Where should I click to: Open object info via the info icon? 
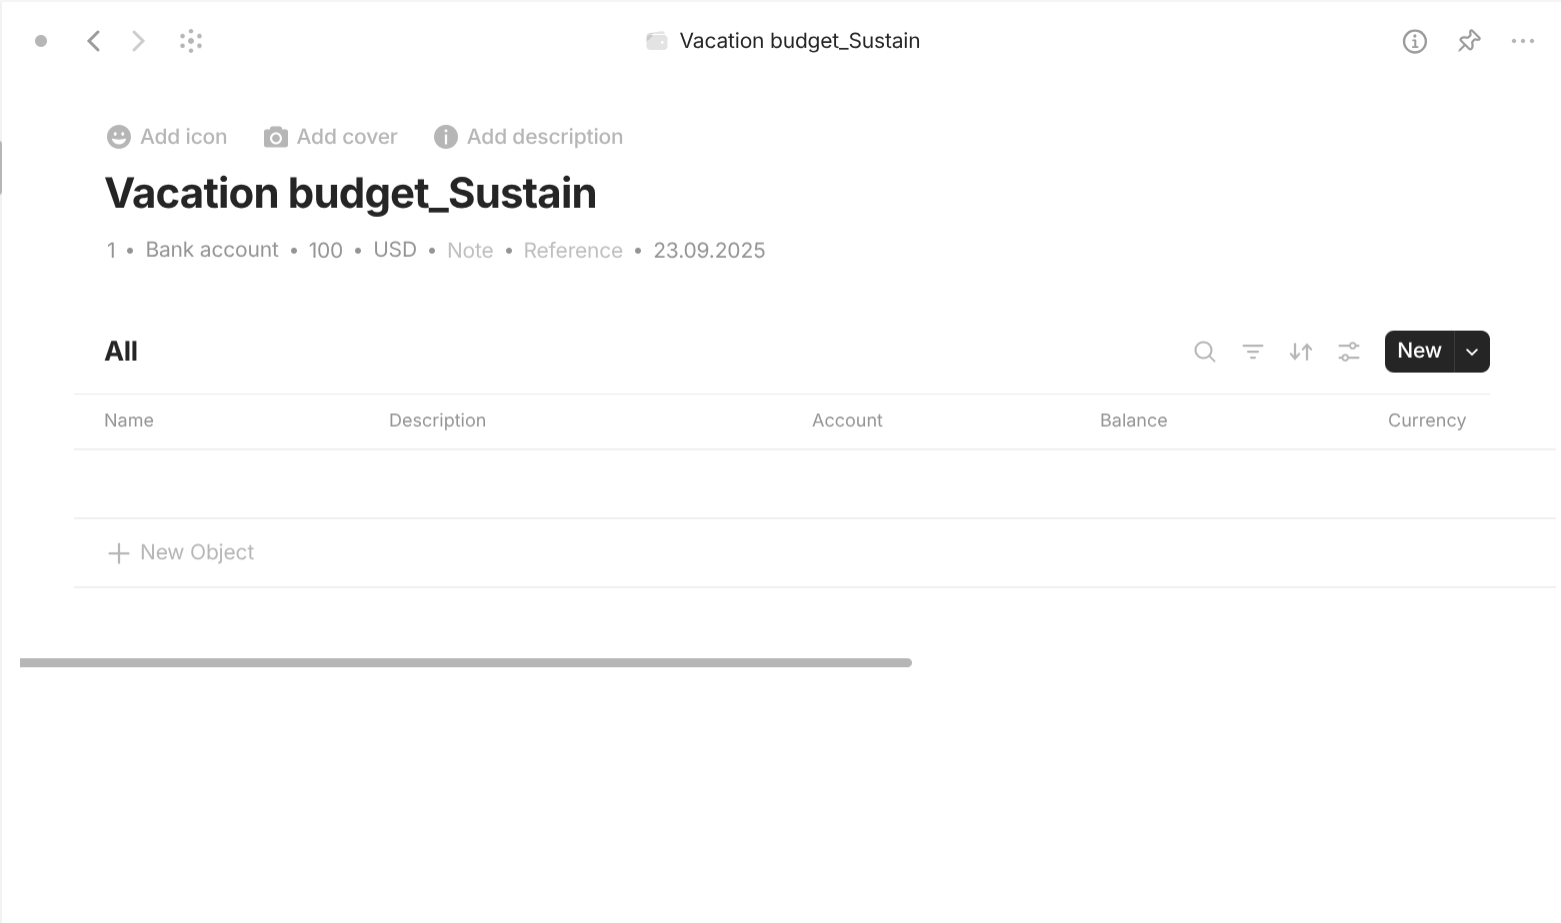coord(1414,41)
